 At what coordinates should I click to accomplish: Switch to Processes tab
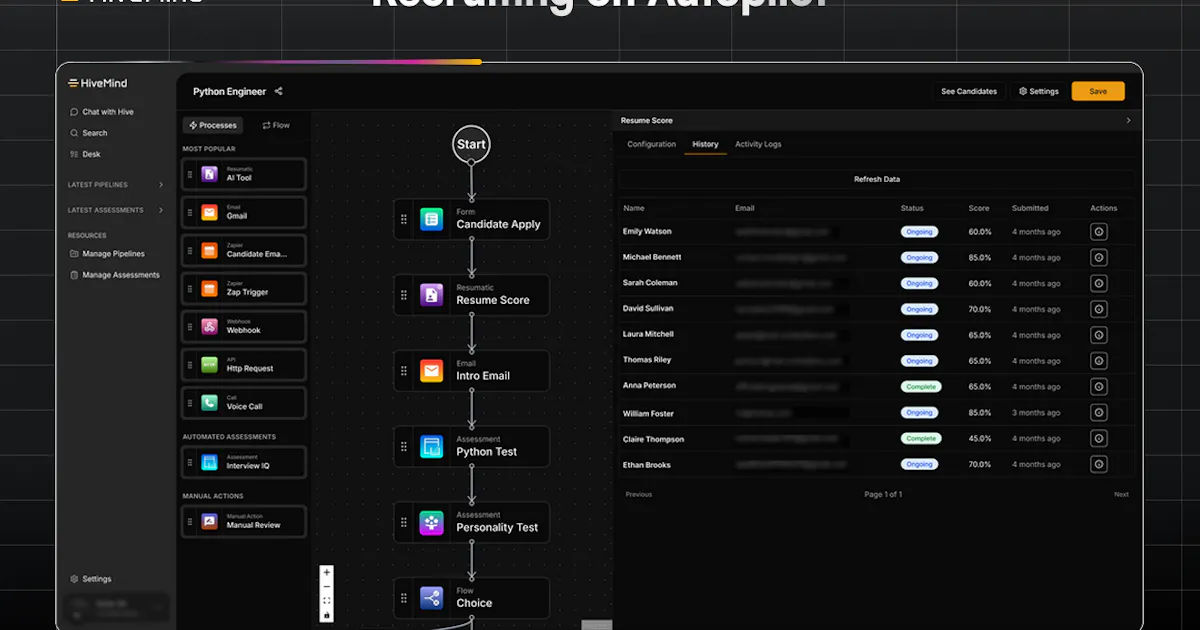click(x=213, y=125)
